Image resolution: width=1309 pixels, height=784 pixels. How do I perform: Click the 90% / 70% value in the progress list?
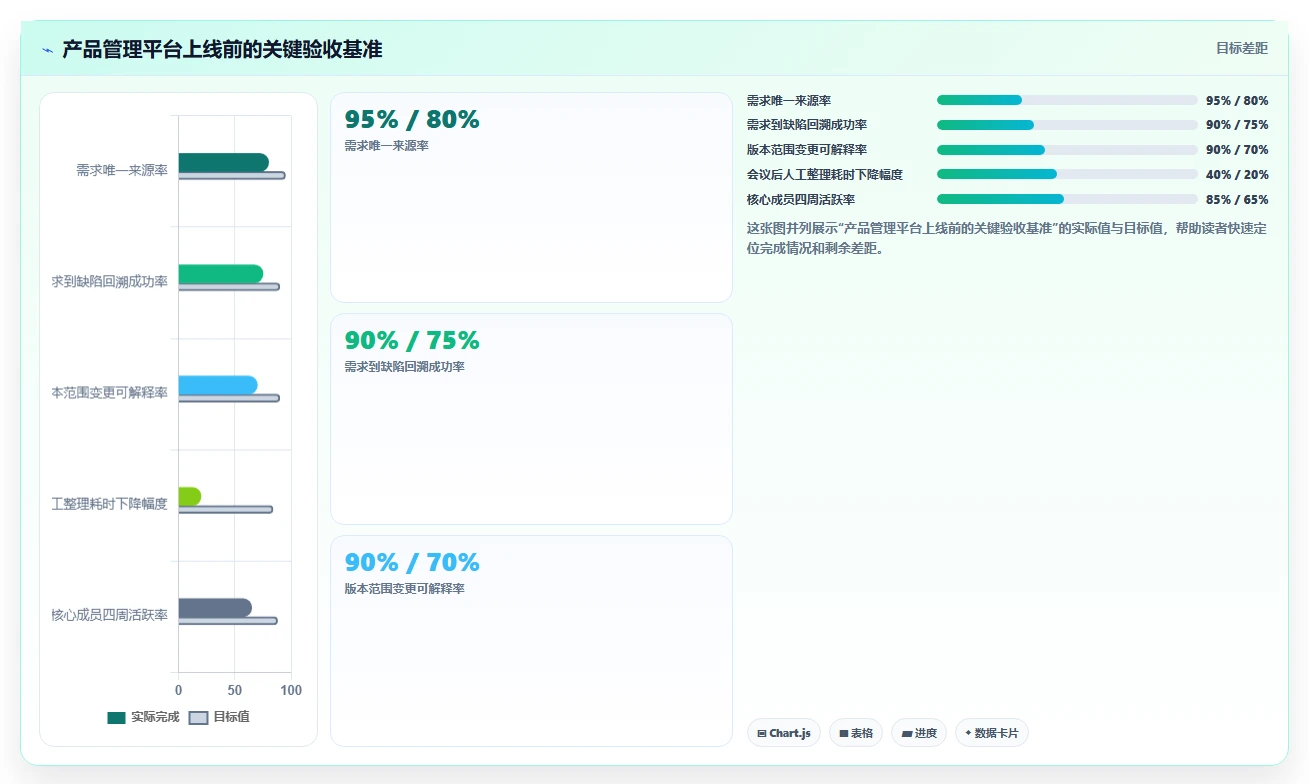tap(1237, 150)
